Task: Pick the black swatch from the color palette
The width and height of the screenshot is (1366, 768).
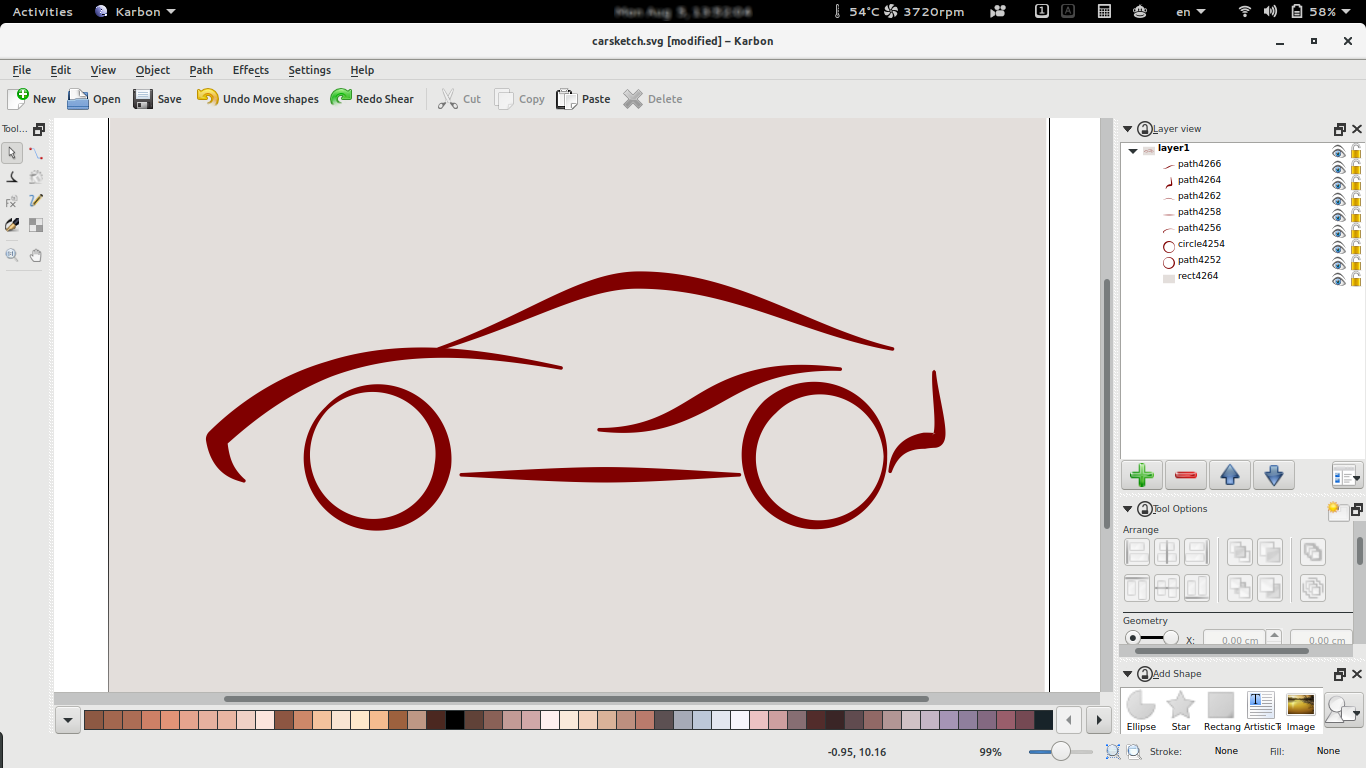Action: (x=455, y=719)
